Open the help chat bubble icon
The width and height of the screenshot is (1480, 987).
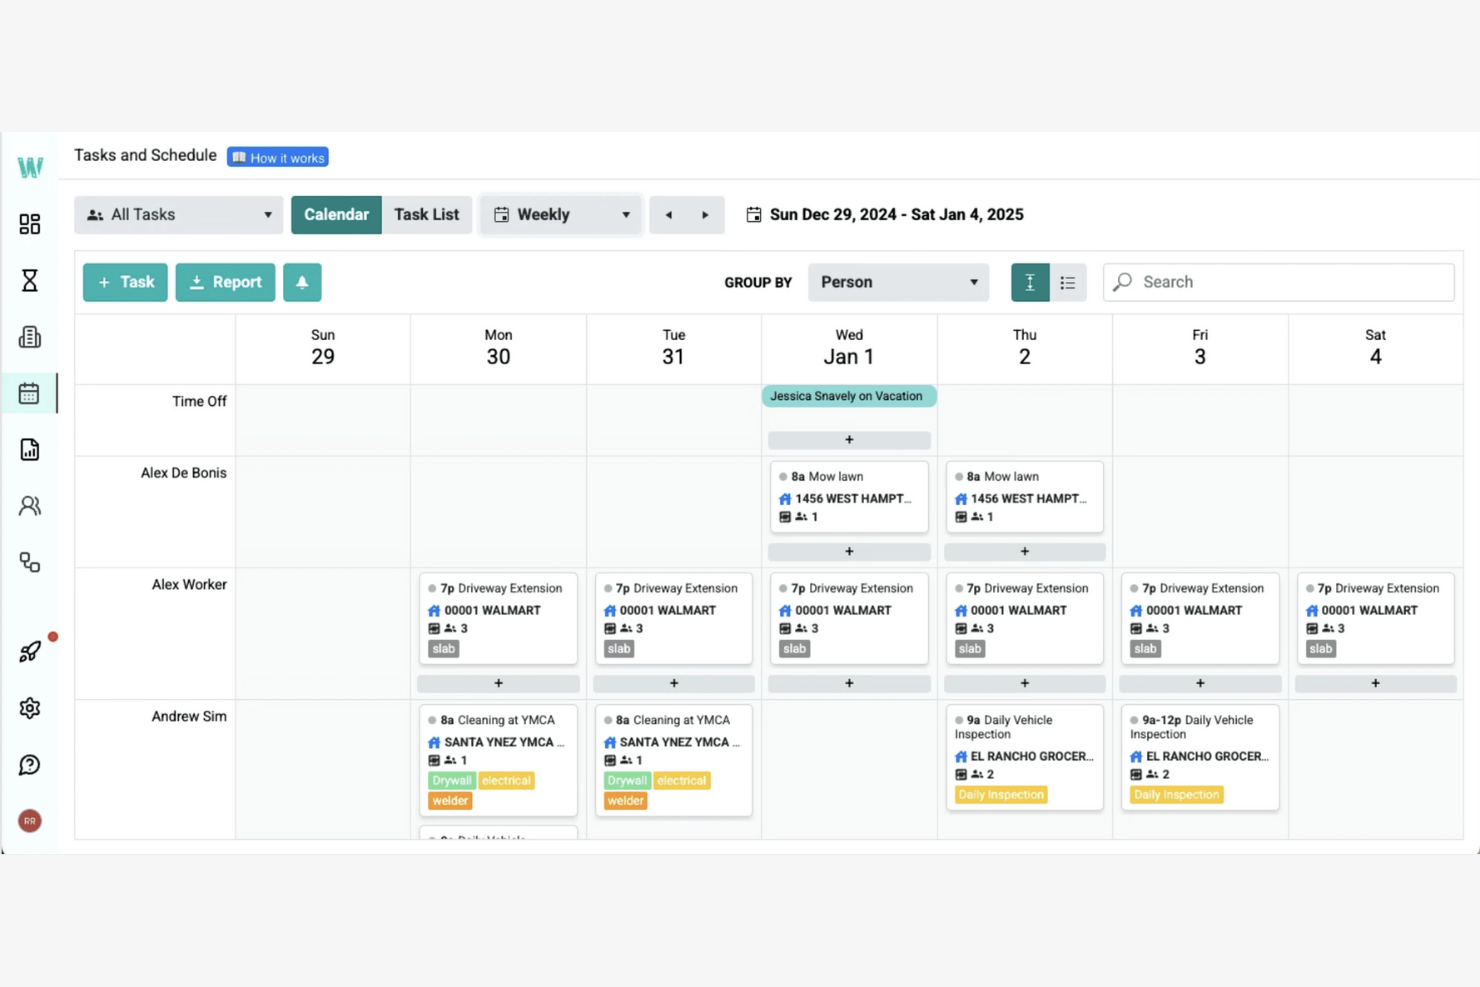[30, 765]
